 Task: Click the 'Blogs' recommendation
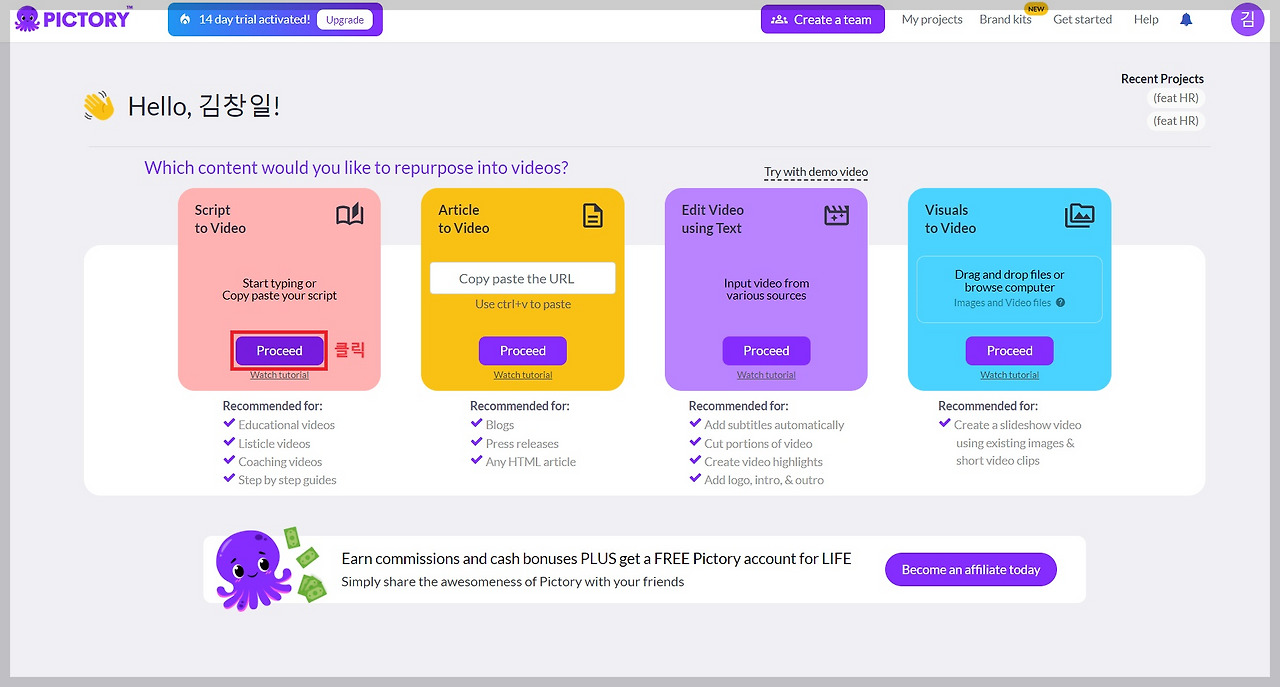click(x=500, y=425)
